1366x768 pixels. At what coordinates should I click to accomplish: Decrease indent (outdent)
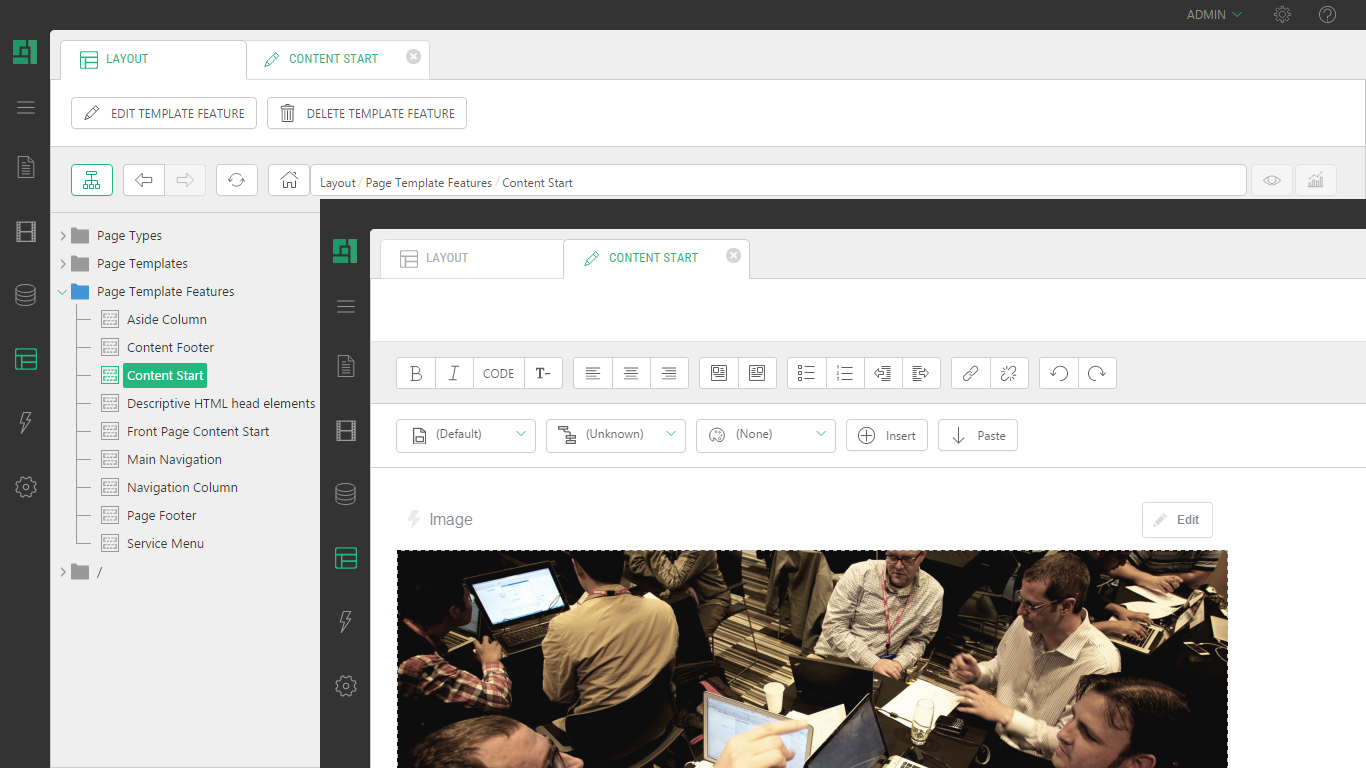(883, 373)
